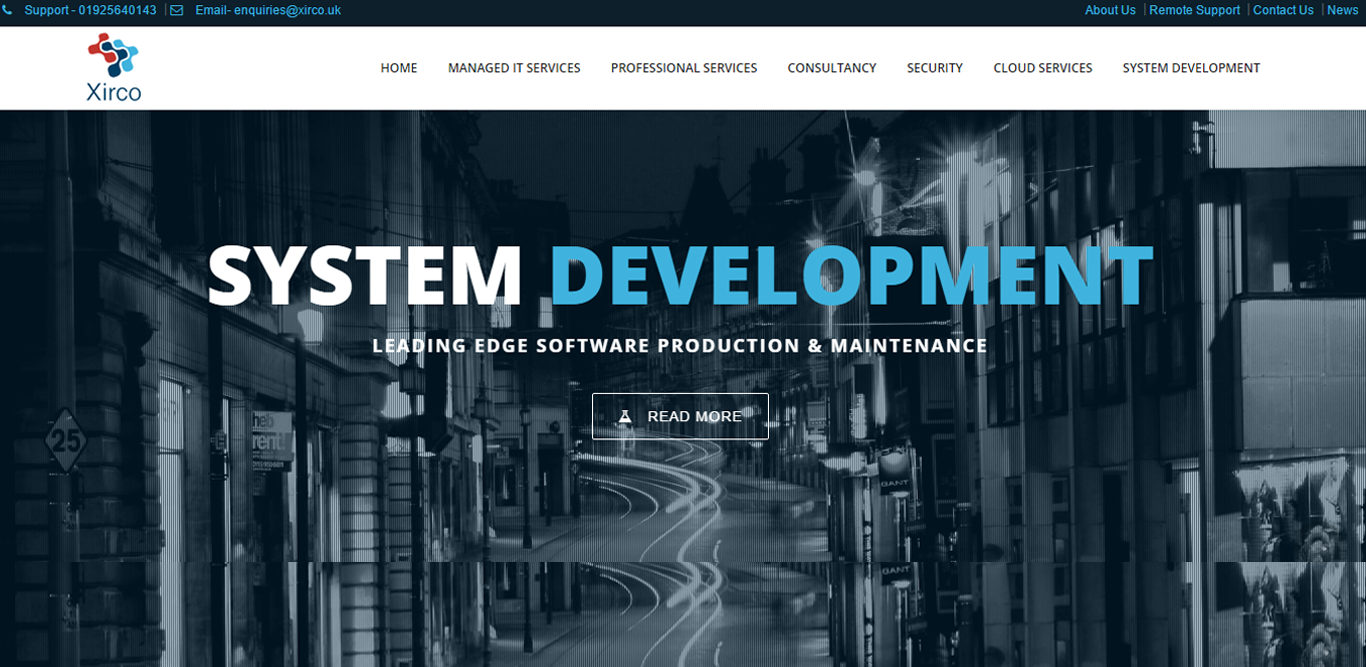Open the Professional Services menu
Viewport: 1366px width, 667px height.
(x=684, y=68)
